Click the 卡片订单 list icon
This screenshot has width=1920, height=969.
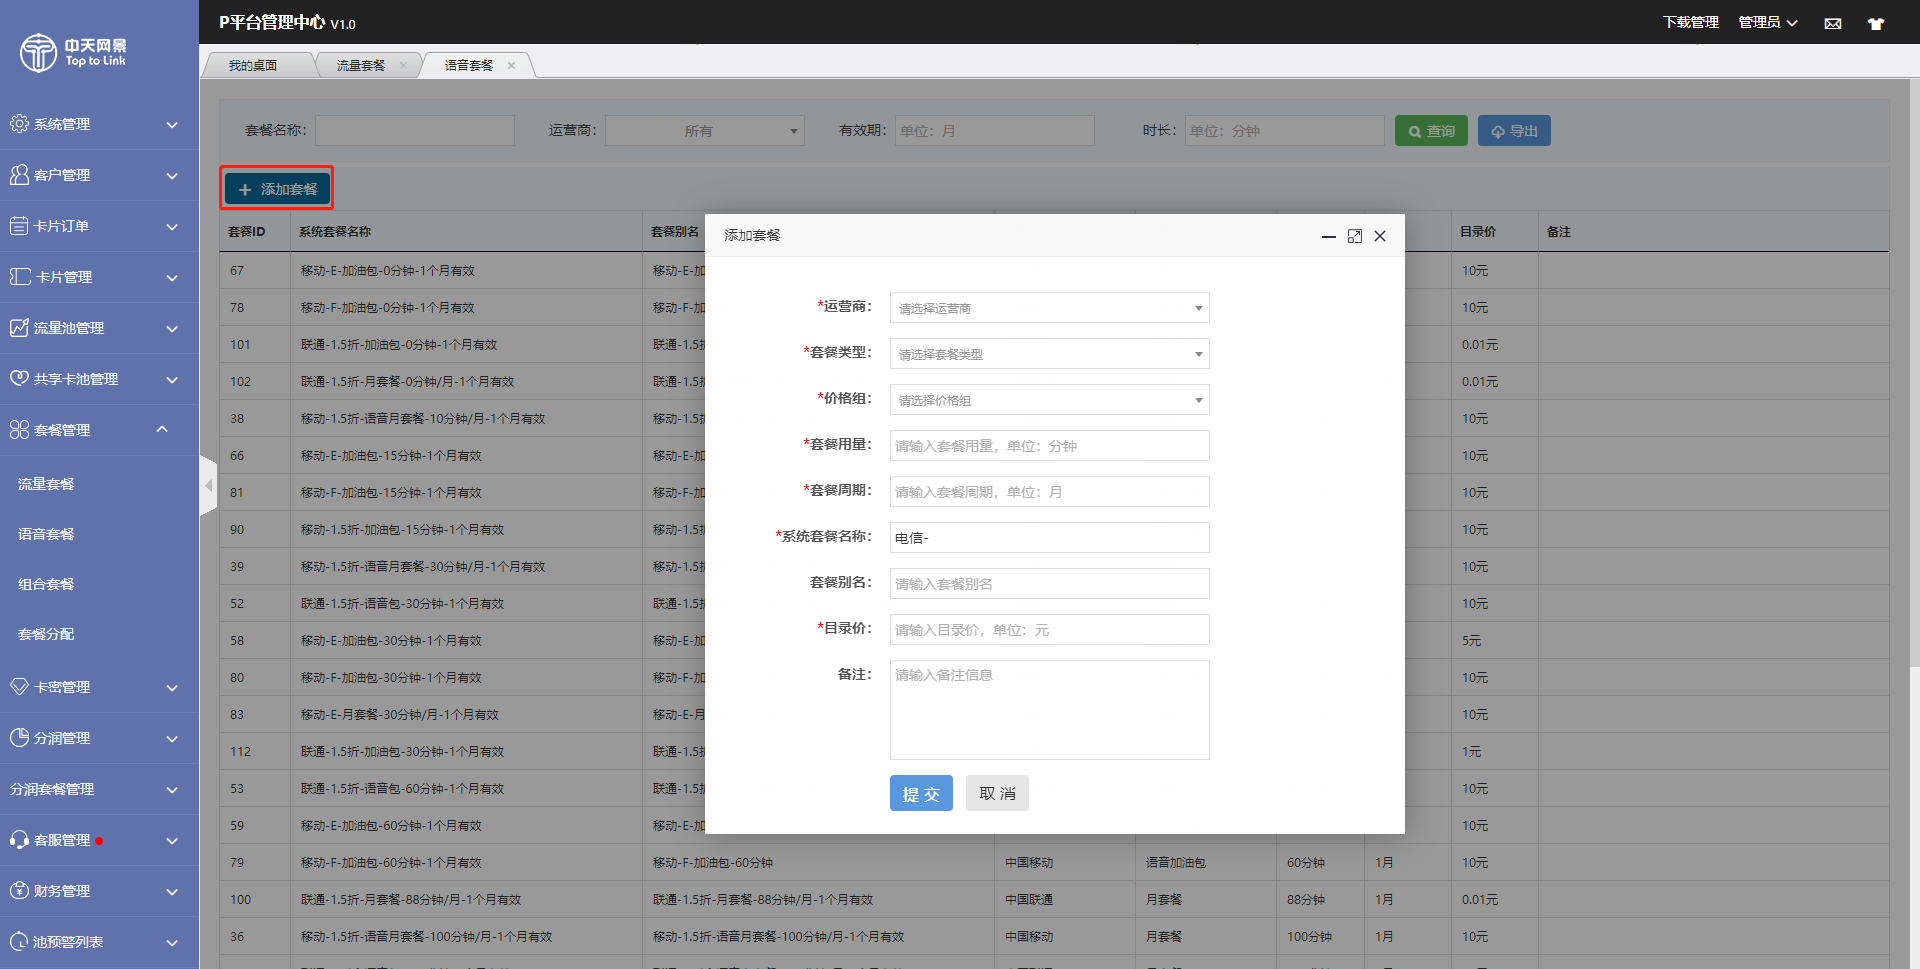coord(19,226)
